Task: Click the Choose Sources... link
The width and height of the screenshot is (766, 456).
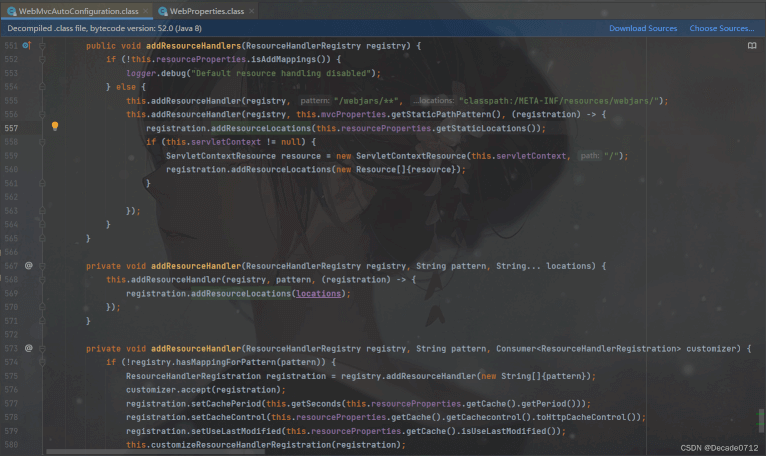Action: (722, 28)
